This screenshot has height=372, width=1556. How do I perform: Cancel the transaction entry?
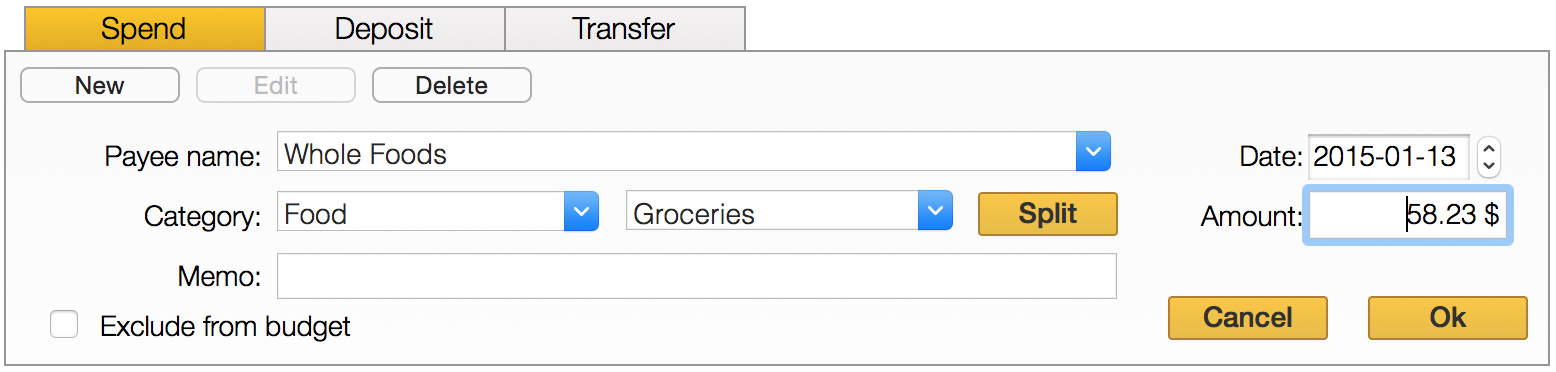coord(1247,318)
